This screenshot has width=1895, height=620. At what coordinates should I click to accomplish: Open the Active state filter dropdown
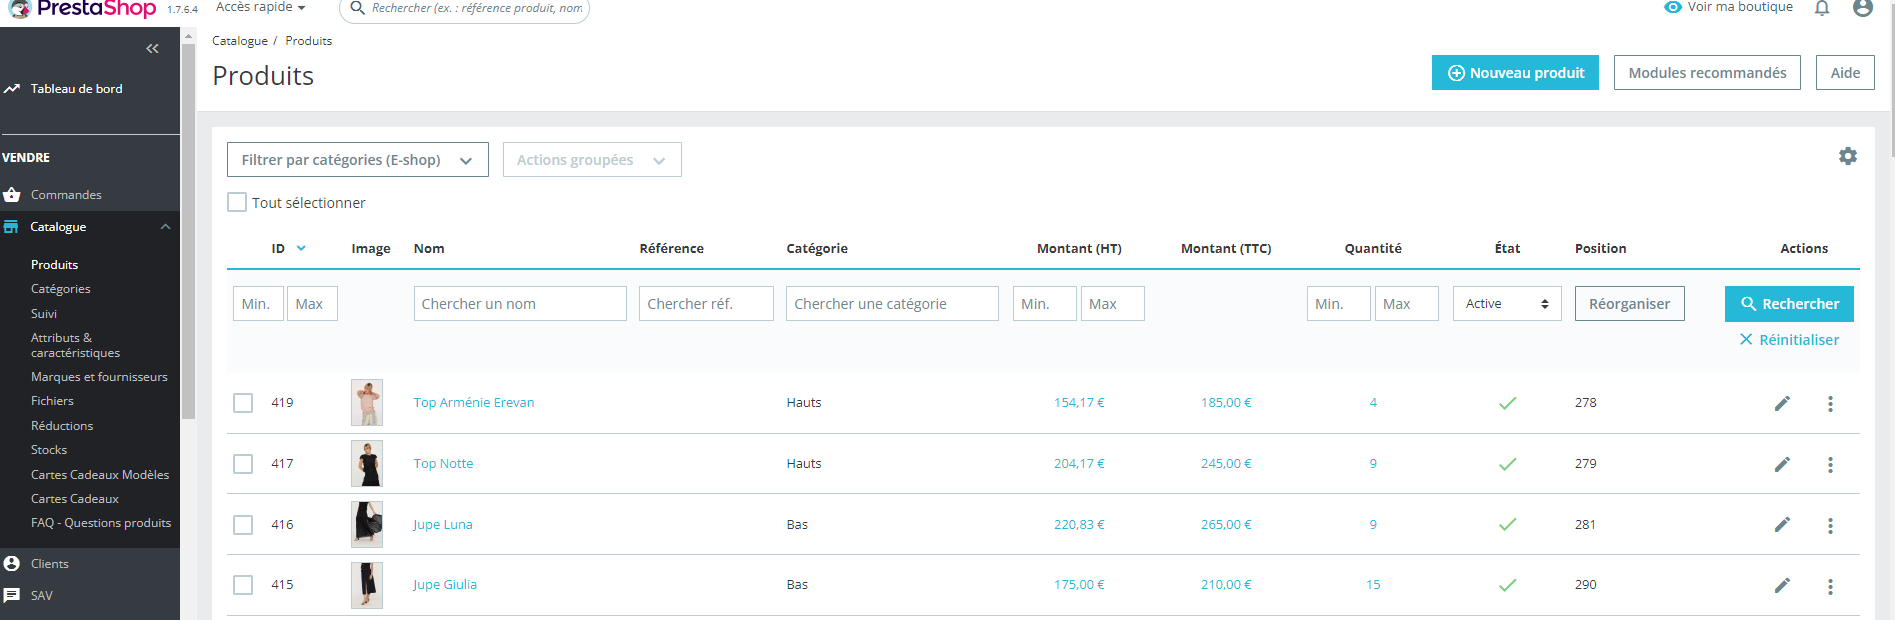(1507, 304)
